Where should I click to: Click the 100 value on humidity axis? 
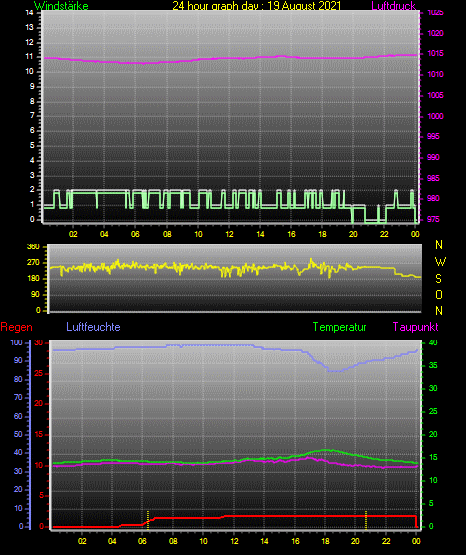pos(16,343)
